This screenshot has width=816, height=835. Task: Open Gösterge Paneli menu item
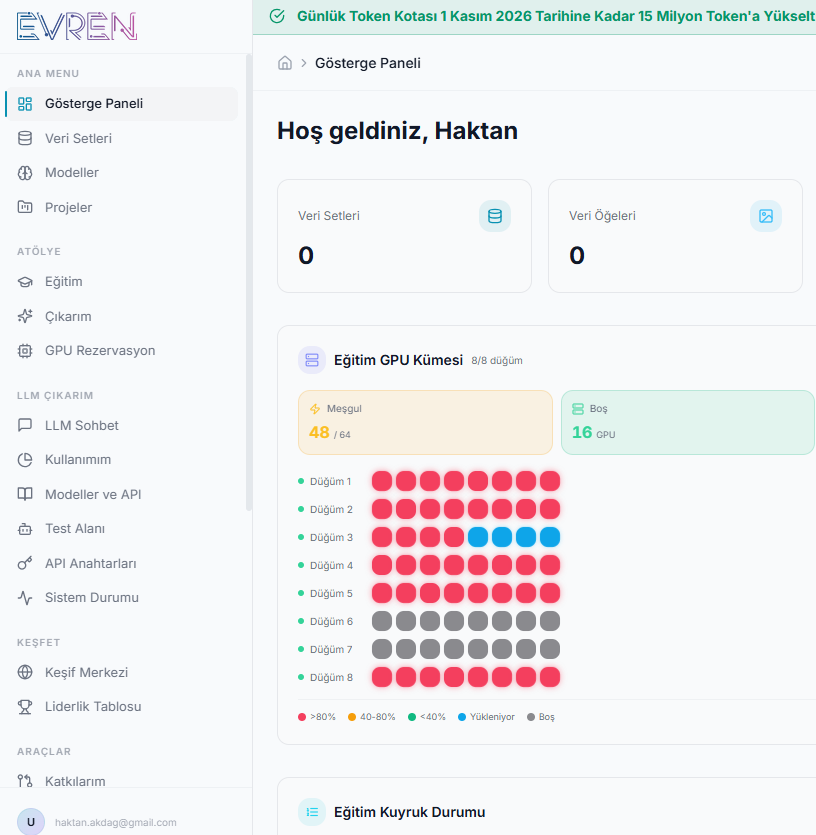(x=122, y=104)
